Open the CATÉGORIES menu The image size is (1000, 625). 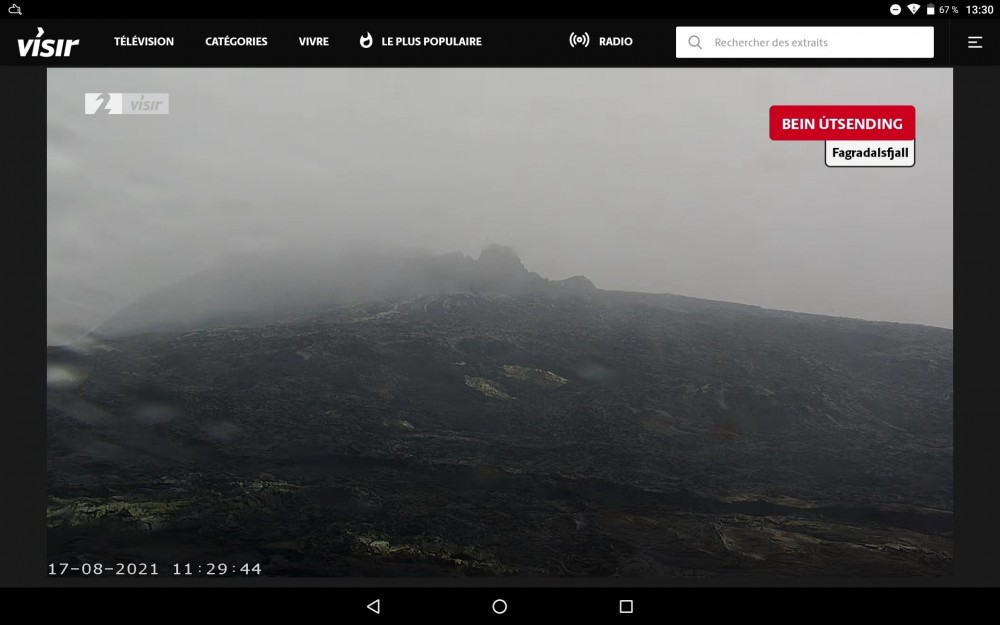pos(235,41)
